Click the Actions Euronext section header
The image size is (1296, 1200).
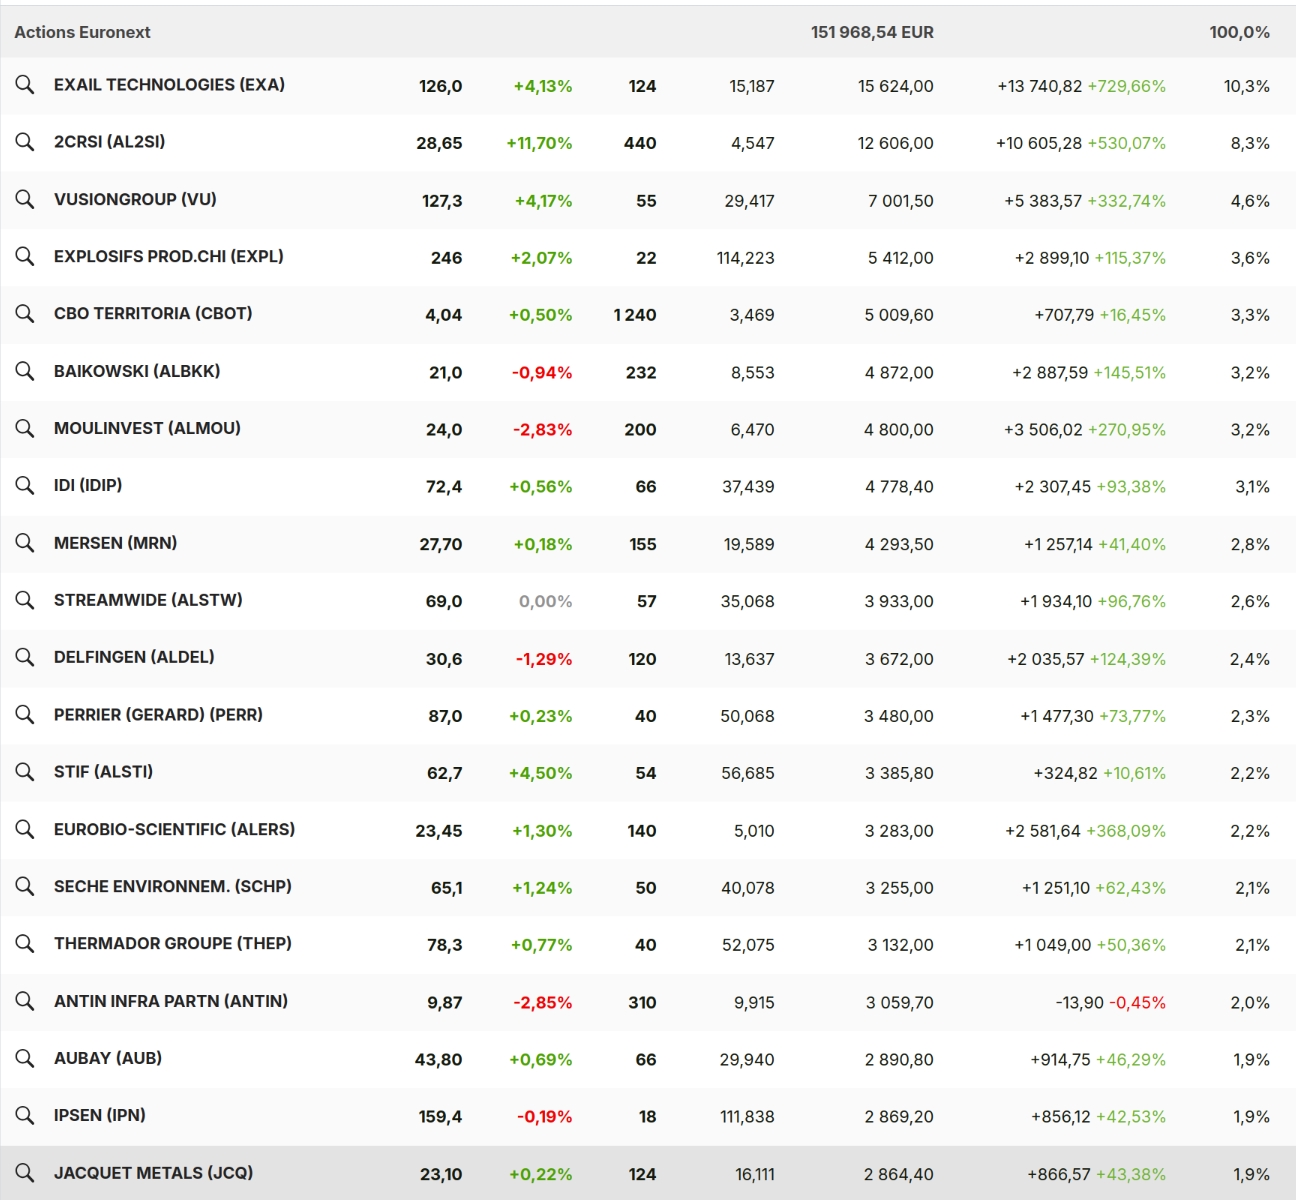[x=82, y=32]
